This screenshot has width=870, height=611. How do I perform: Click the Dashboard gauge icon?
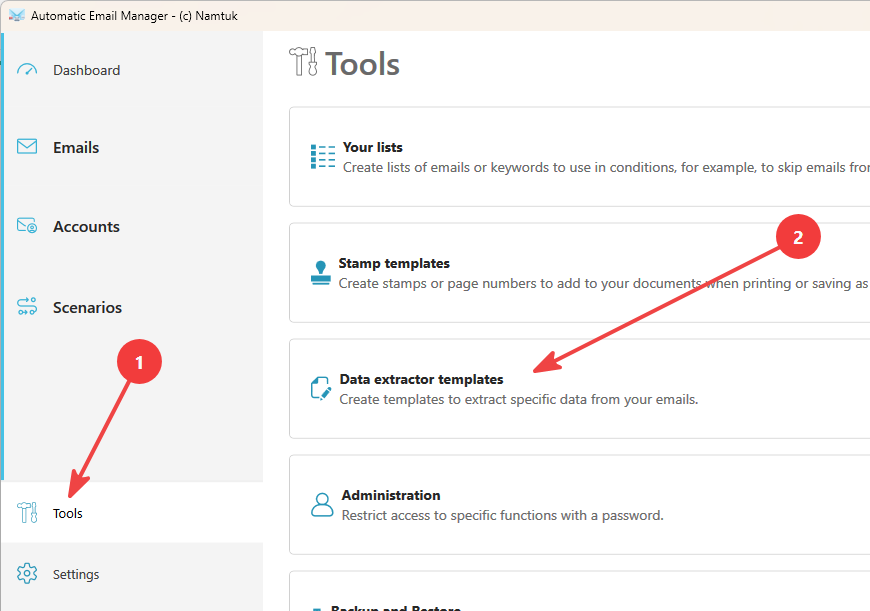[27, 70]
